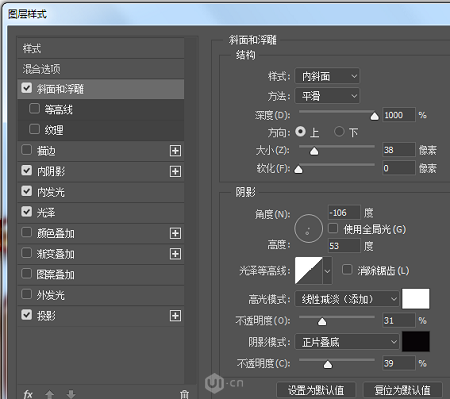Click highlight 不透明度(O) slider handle
Image resolution: width=450 pixels, height=399 pixels.
pos(322,322)
